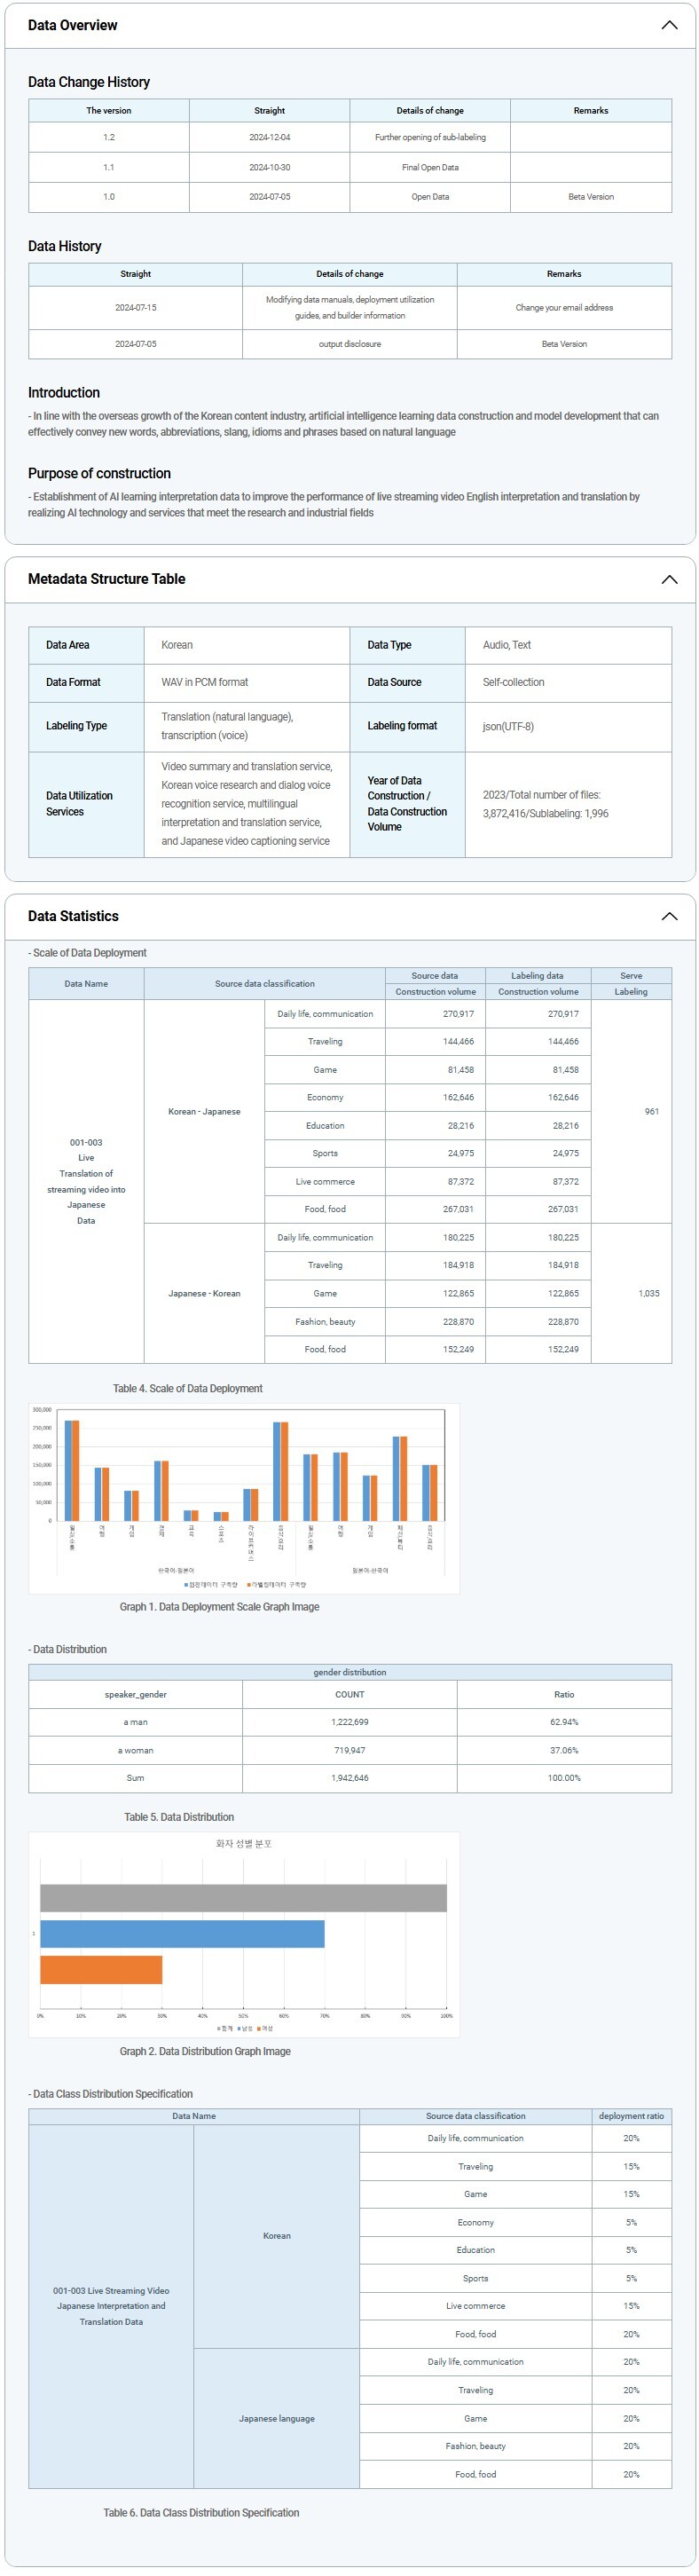Collapse the Metadata Structure Table chevron
This screenshot has width=699, height=2576.
(x=669, y=580)
